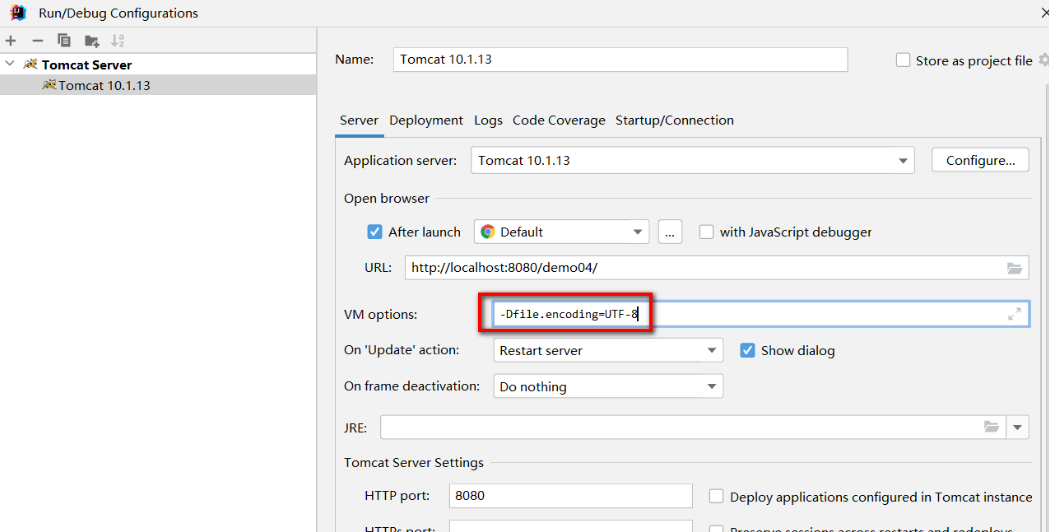This screenshot has width=1049, height=532.
Task: Click the IntelliJ IDEA icon in title bar
Action: pos(19,13)
